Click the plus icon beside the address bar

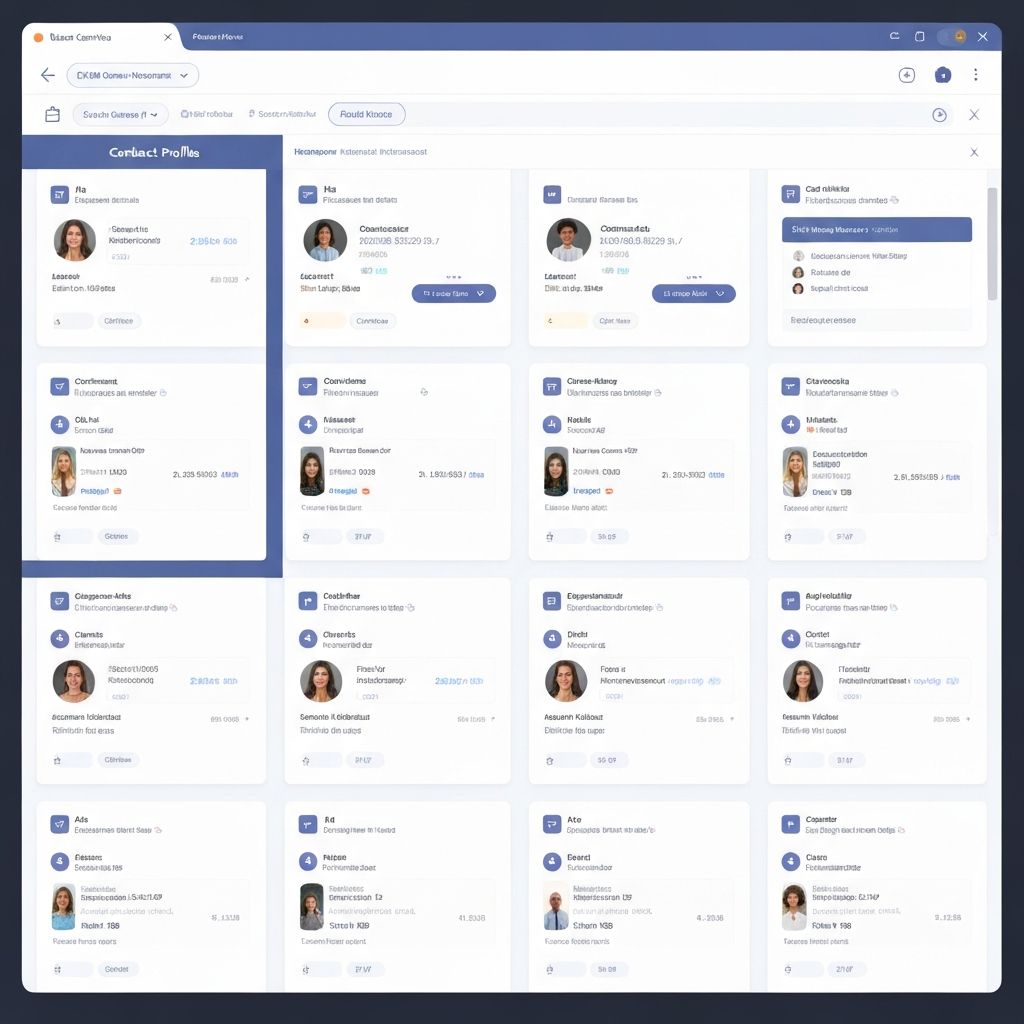(906, 75)
